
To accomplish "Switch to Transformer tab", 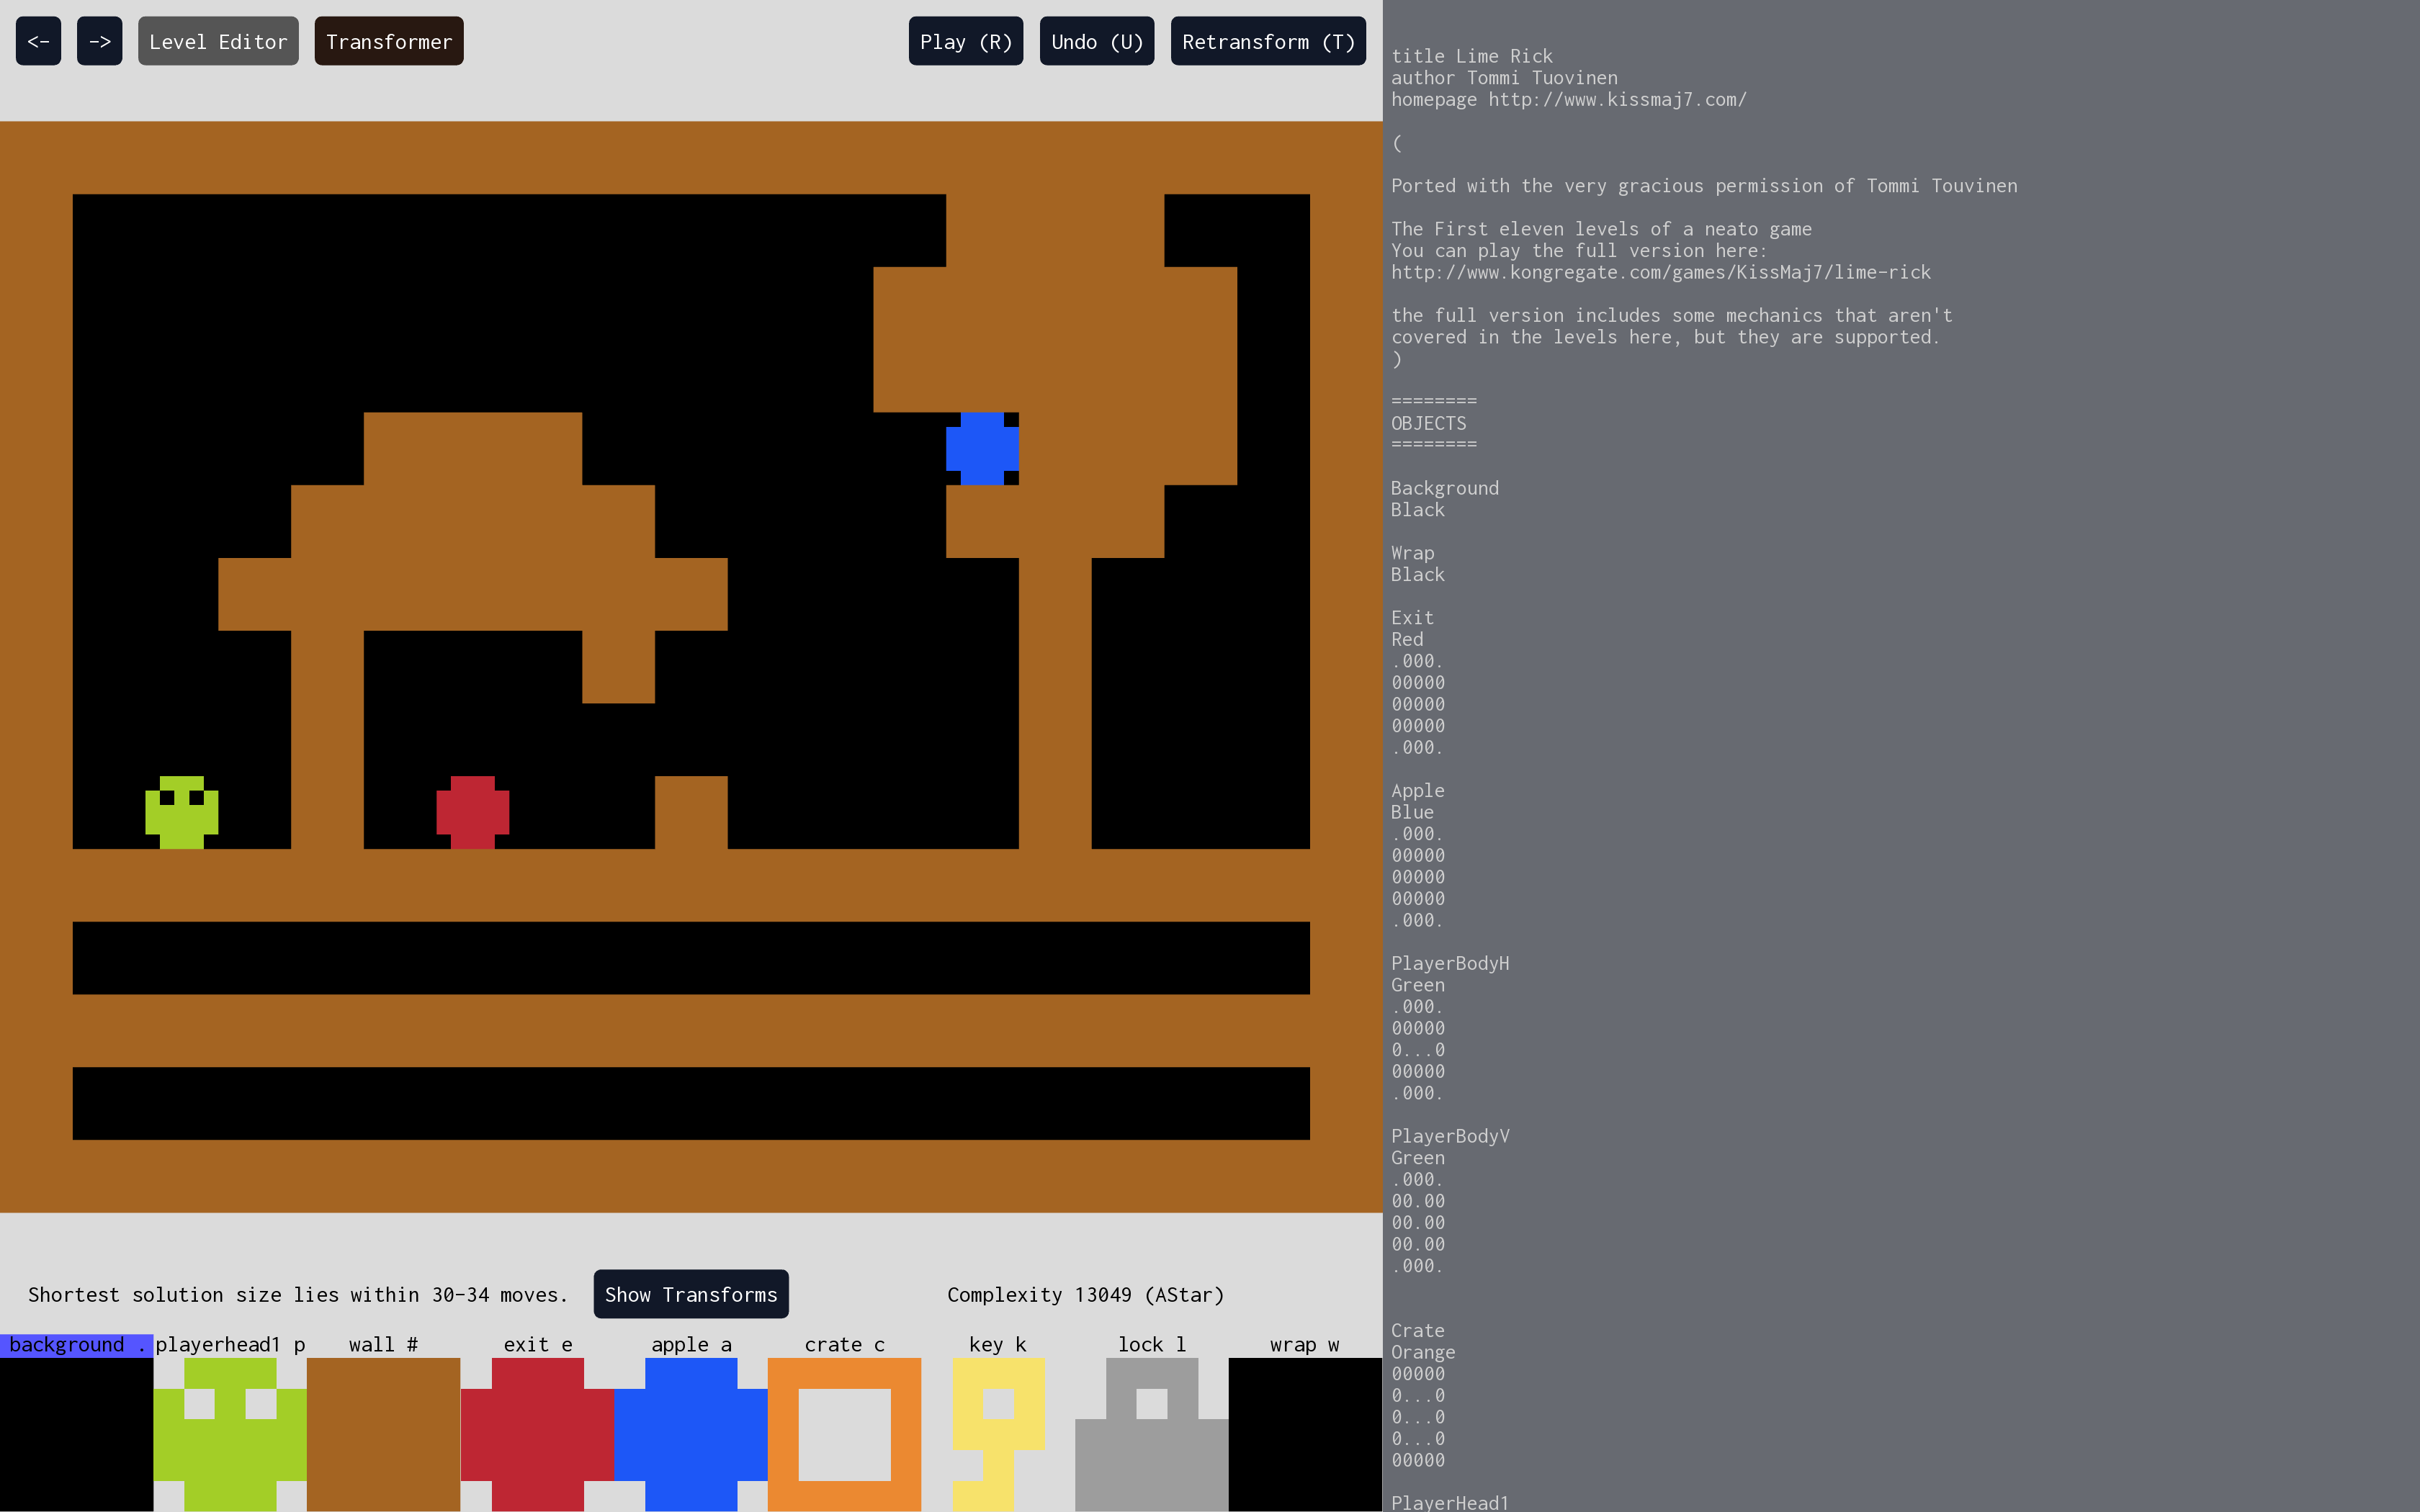I will pos(388,41).
